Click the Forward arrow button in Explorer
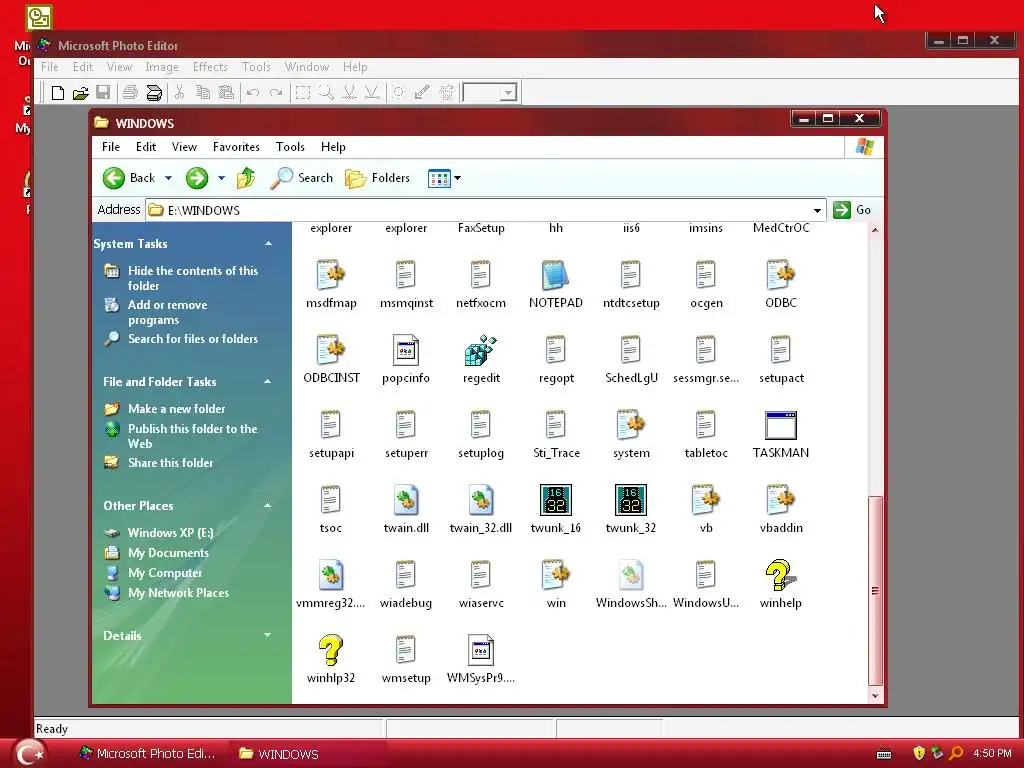This screenshot has width=1024, height=768. (x=197, y=178)
